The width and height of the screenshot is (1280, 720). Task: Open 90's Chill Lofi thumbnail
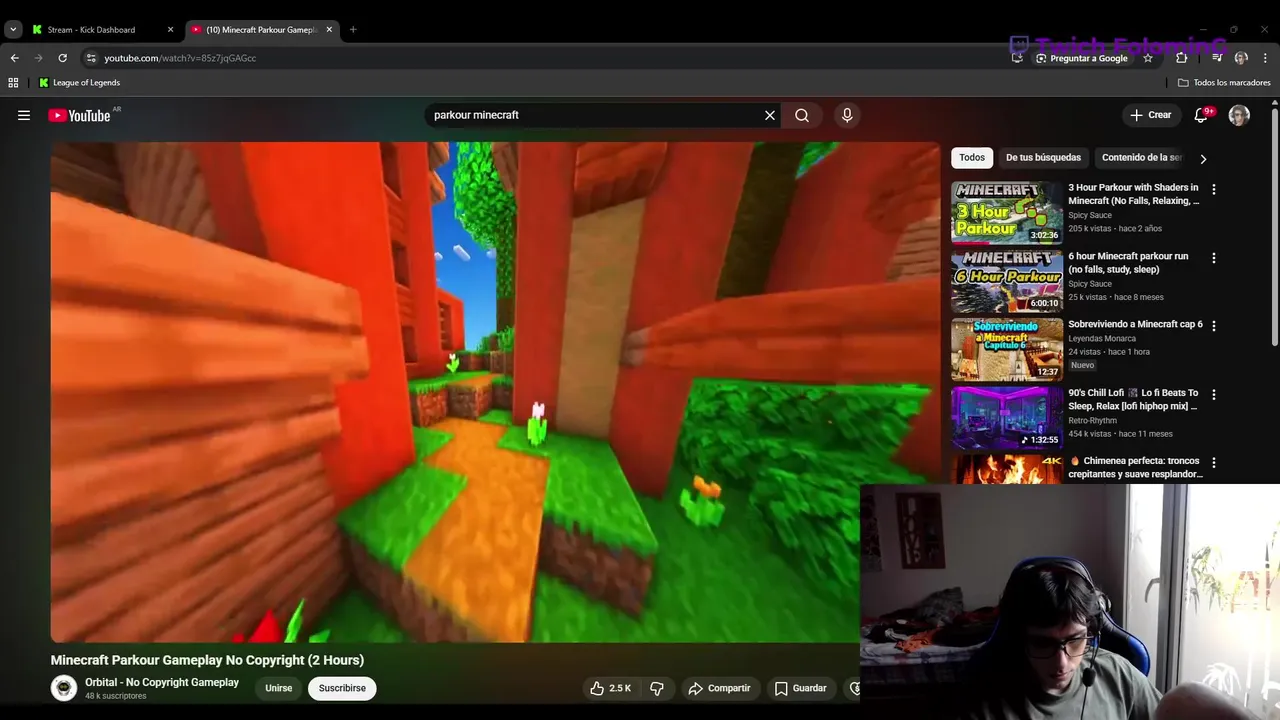[x=1007, y=418]
